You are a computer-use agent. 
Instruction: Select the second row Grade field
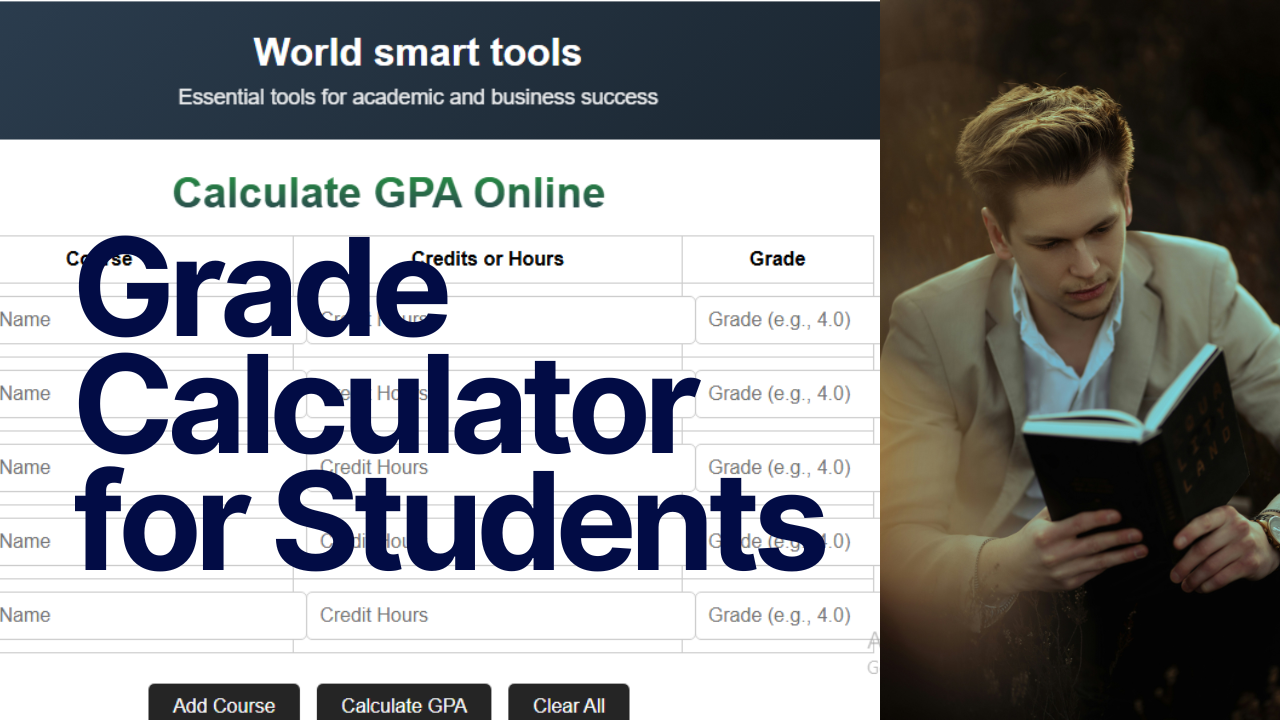pos(786,394)
